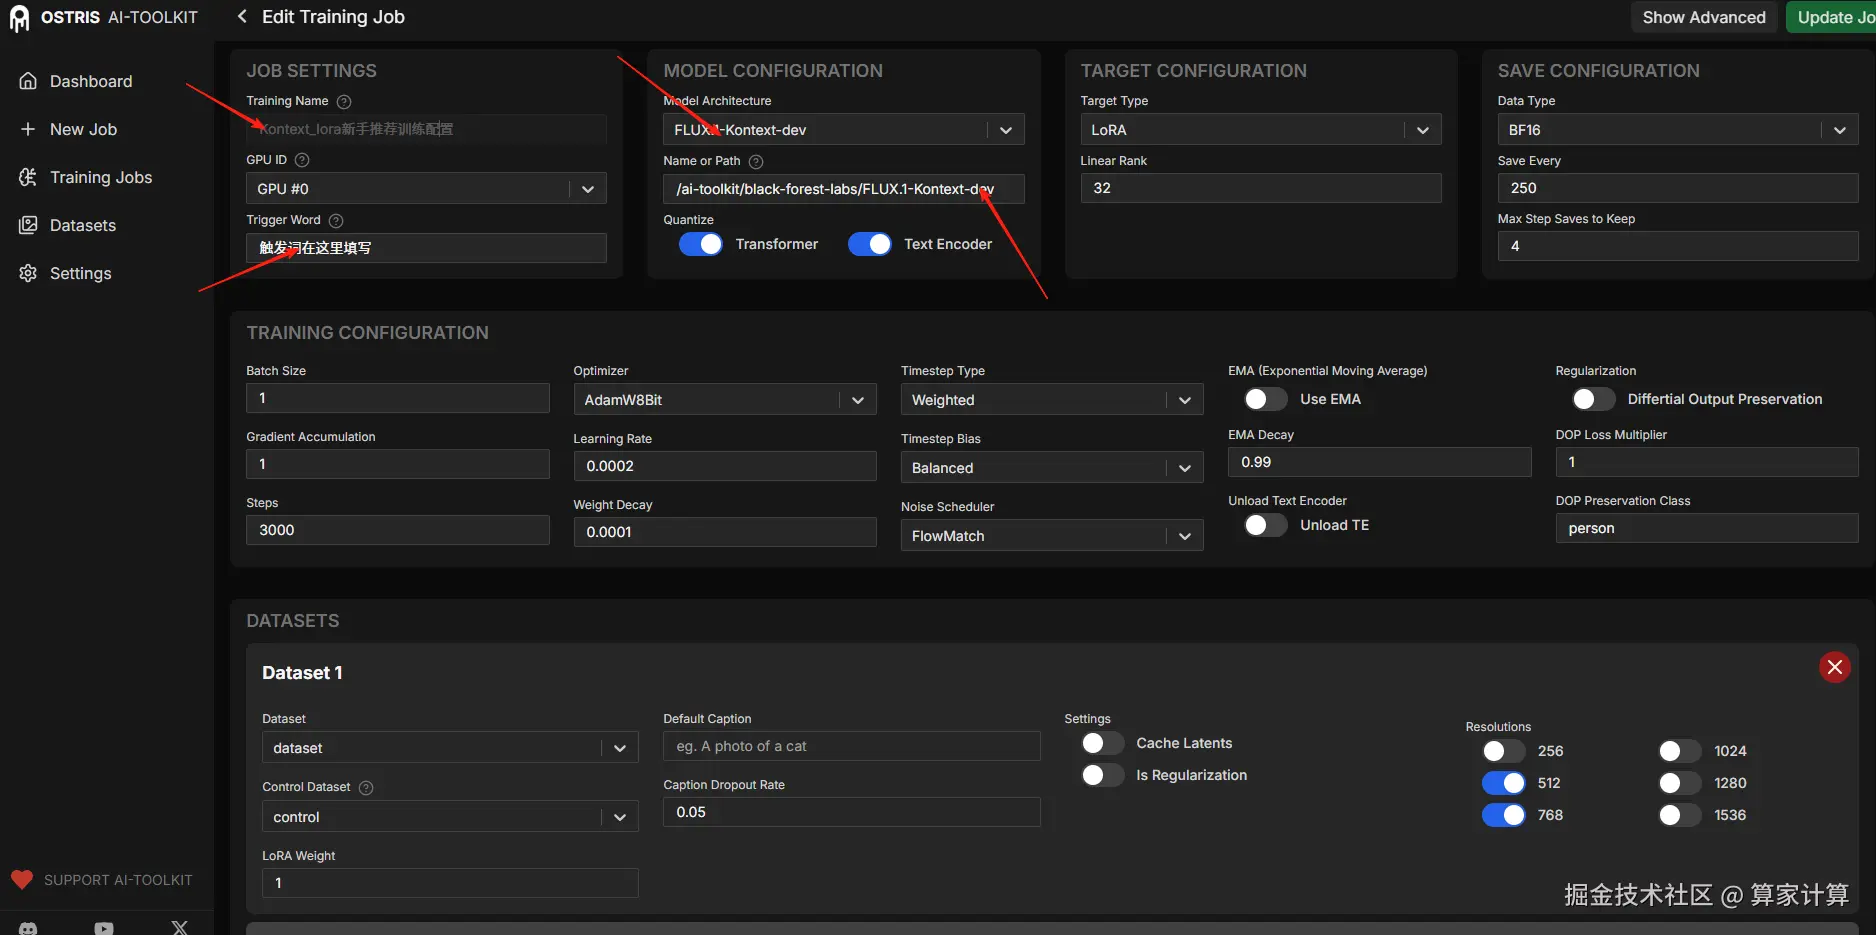Click the Dashboard home icon

point(28,81)
